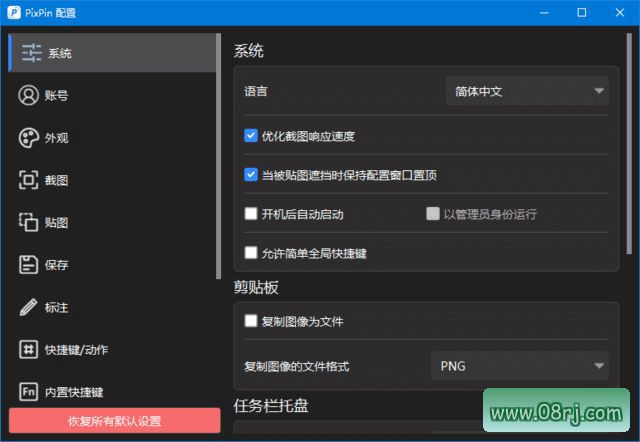Check 复制图像为文件 option
Viewport: 640px width, 442px height.
(x=251, y=321)
